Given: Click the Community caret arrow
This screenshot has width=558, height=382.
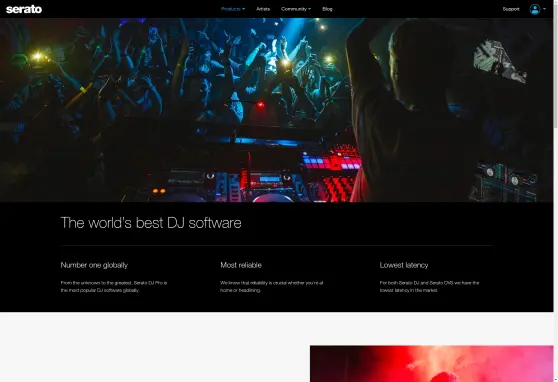Looking at the screenshot, I should [309, 9].
